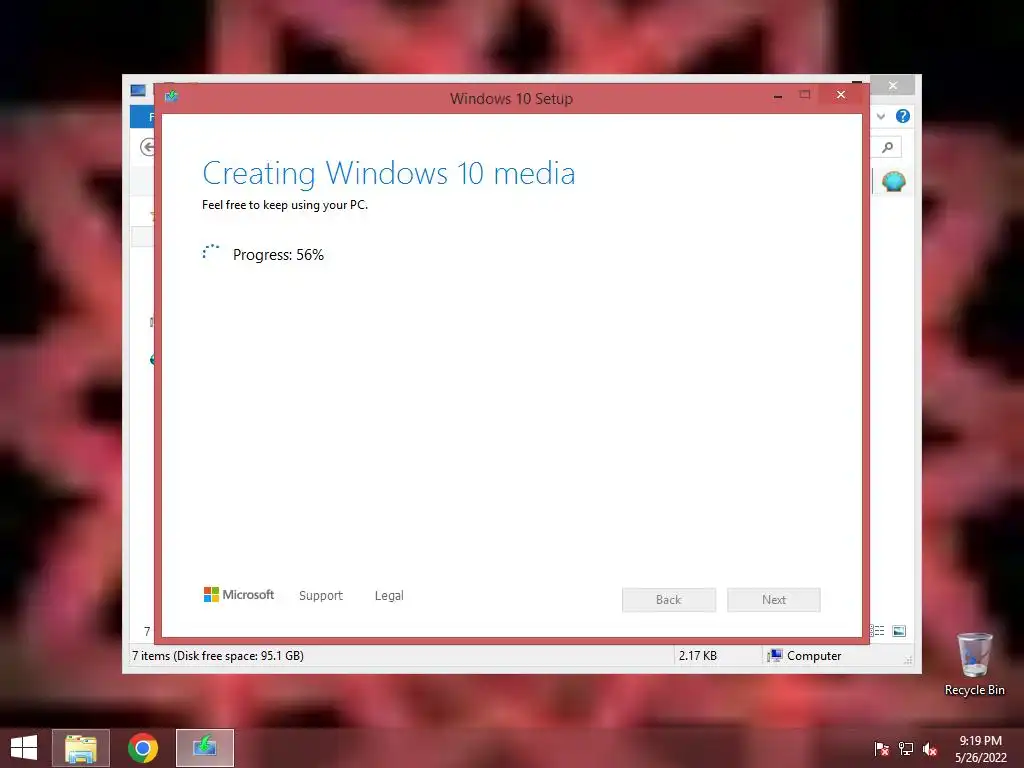
Task: Click the 9:19 PM taskbar clock
Action: coord(980,741)
